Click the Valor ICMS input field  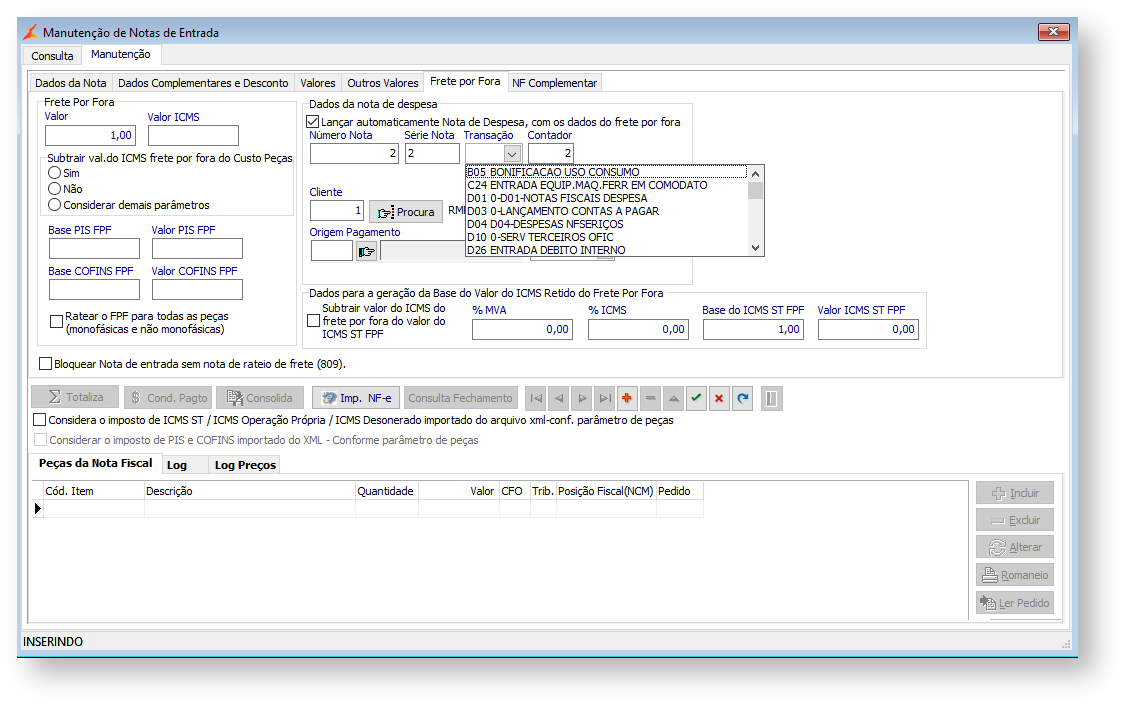pos(193,136)
